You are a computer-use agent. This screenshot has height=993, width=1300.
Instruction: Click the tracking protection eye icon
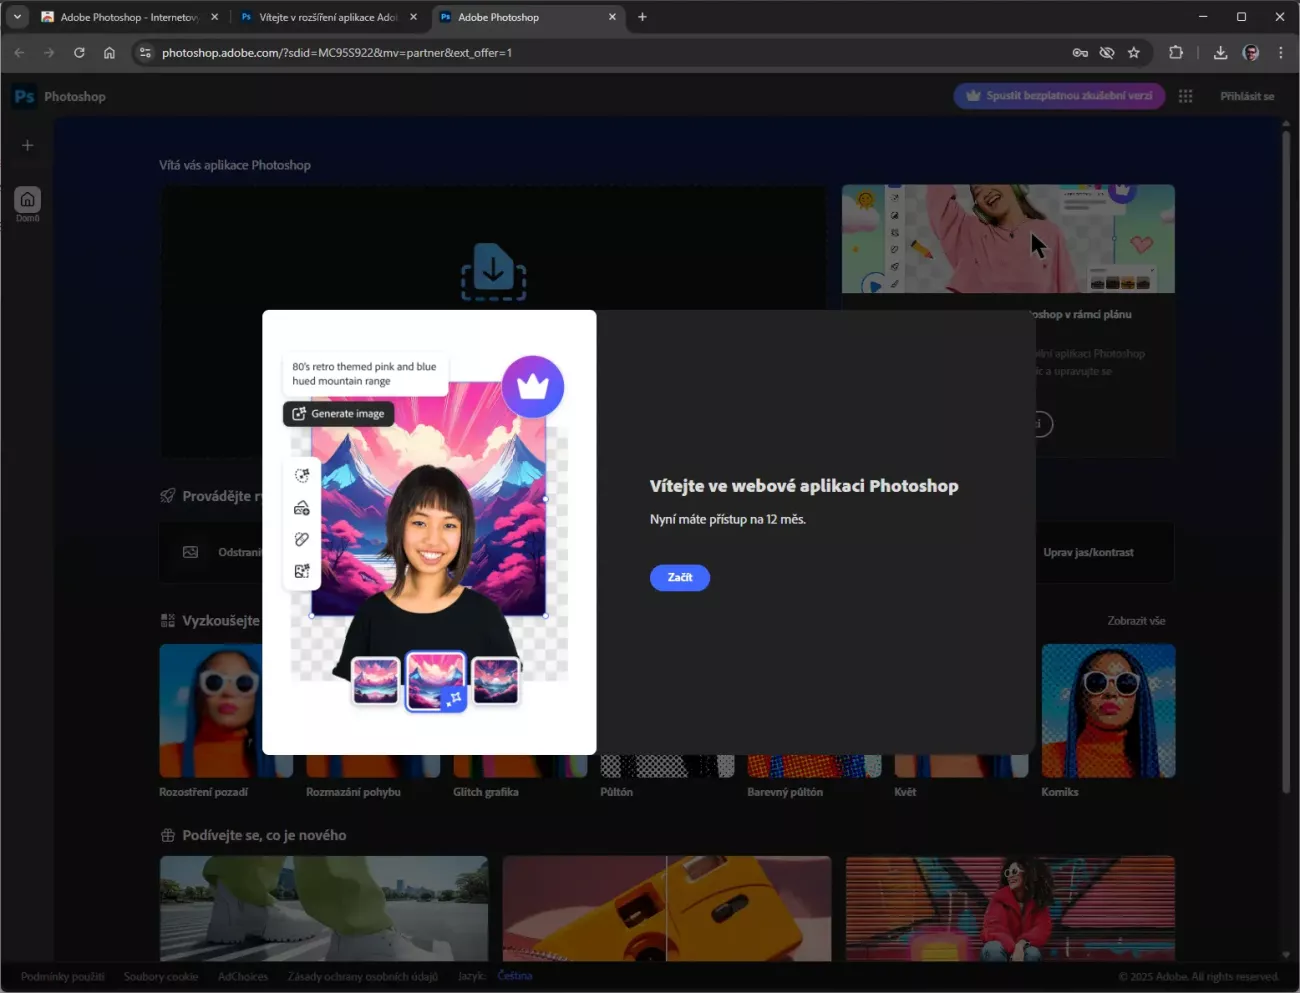(x=1107, y=53)
